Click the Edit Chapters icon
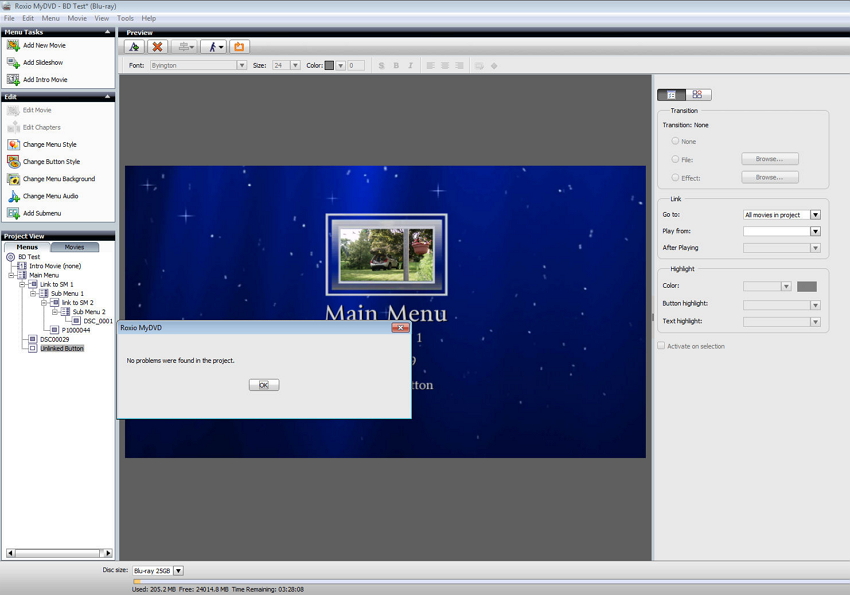The image size is (850, 595). [x=13, y=127]
